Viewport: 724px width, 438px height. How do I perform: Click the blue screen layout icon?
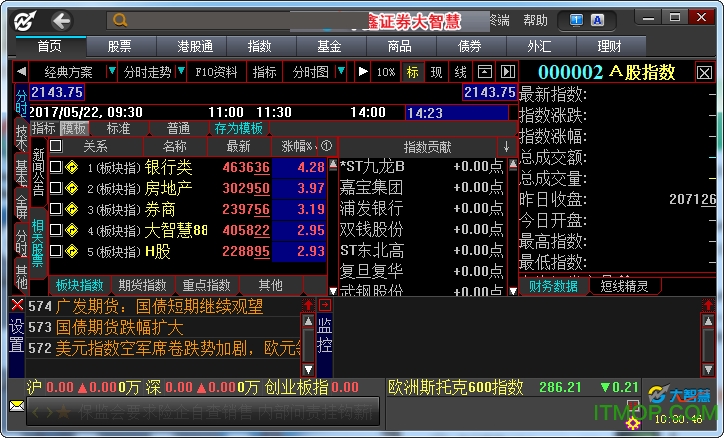tap(576, 20)
